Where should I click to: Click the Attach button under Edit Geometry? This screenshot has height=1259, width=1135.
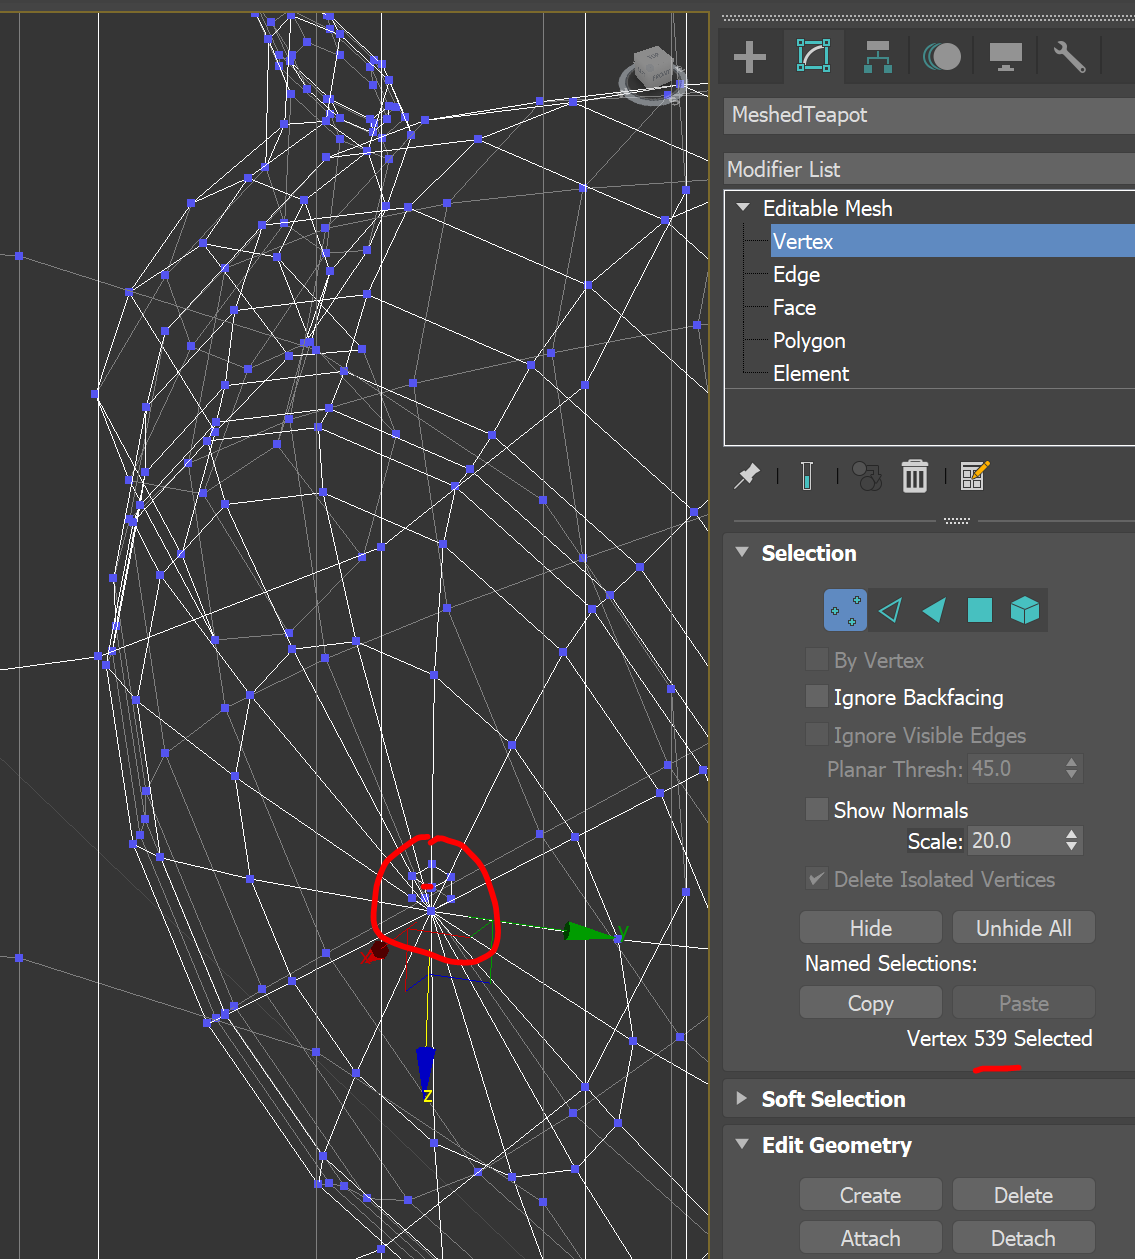pos(869,1237)
